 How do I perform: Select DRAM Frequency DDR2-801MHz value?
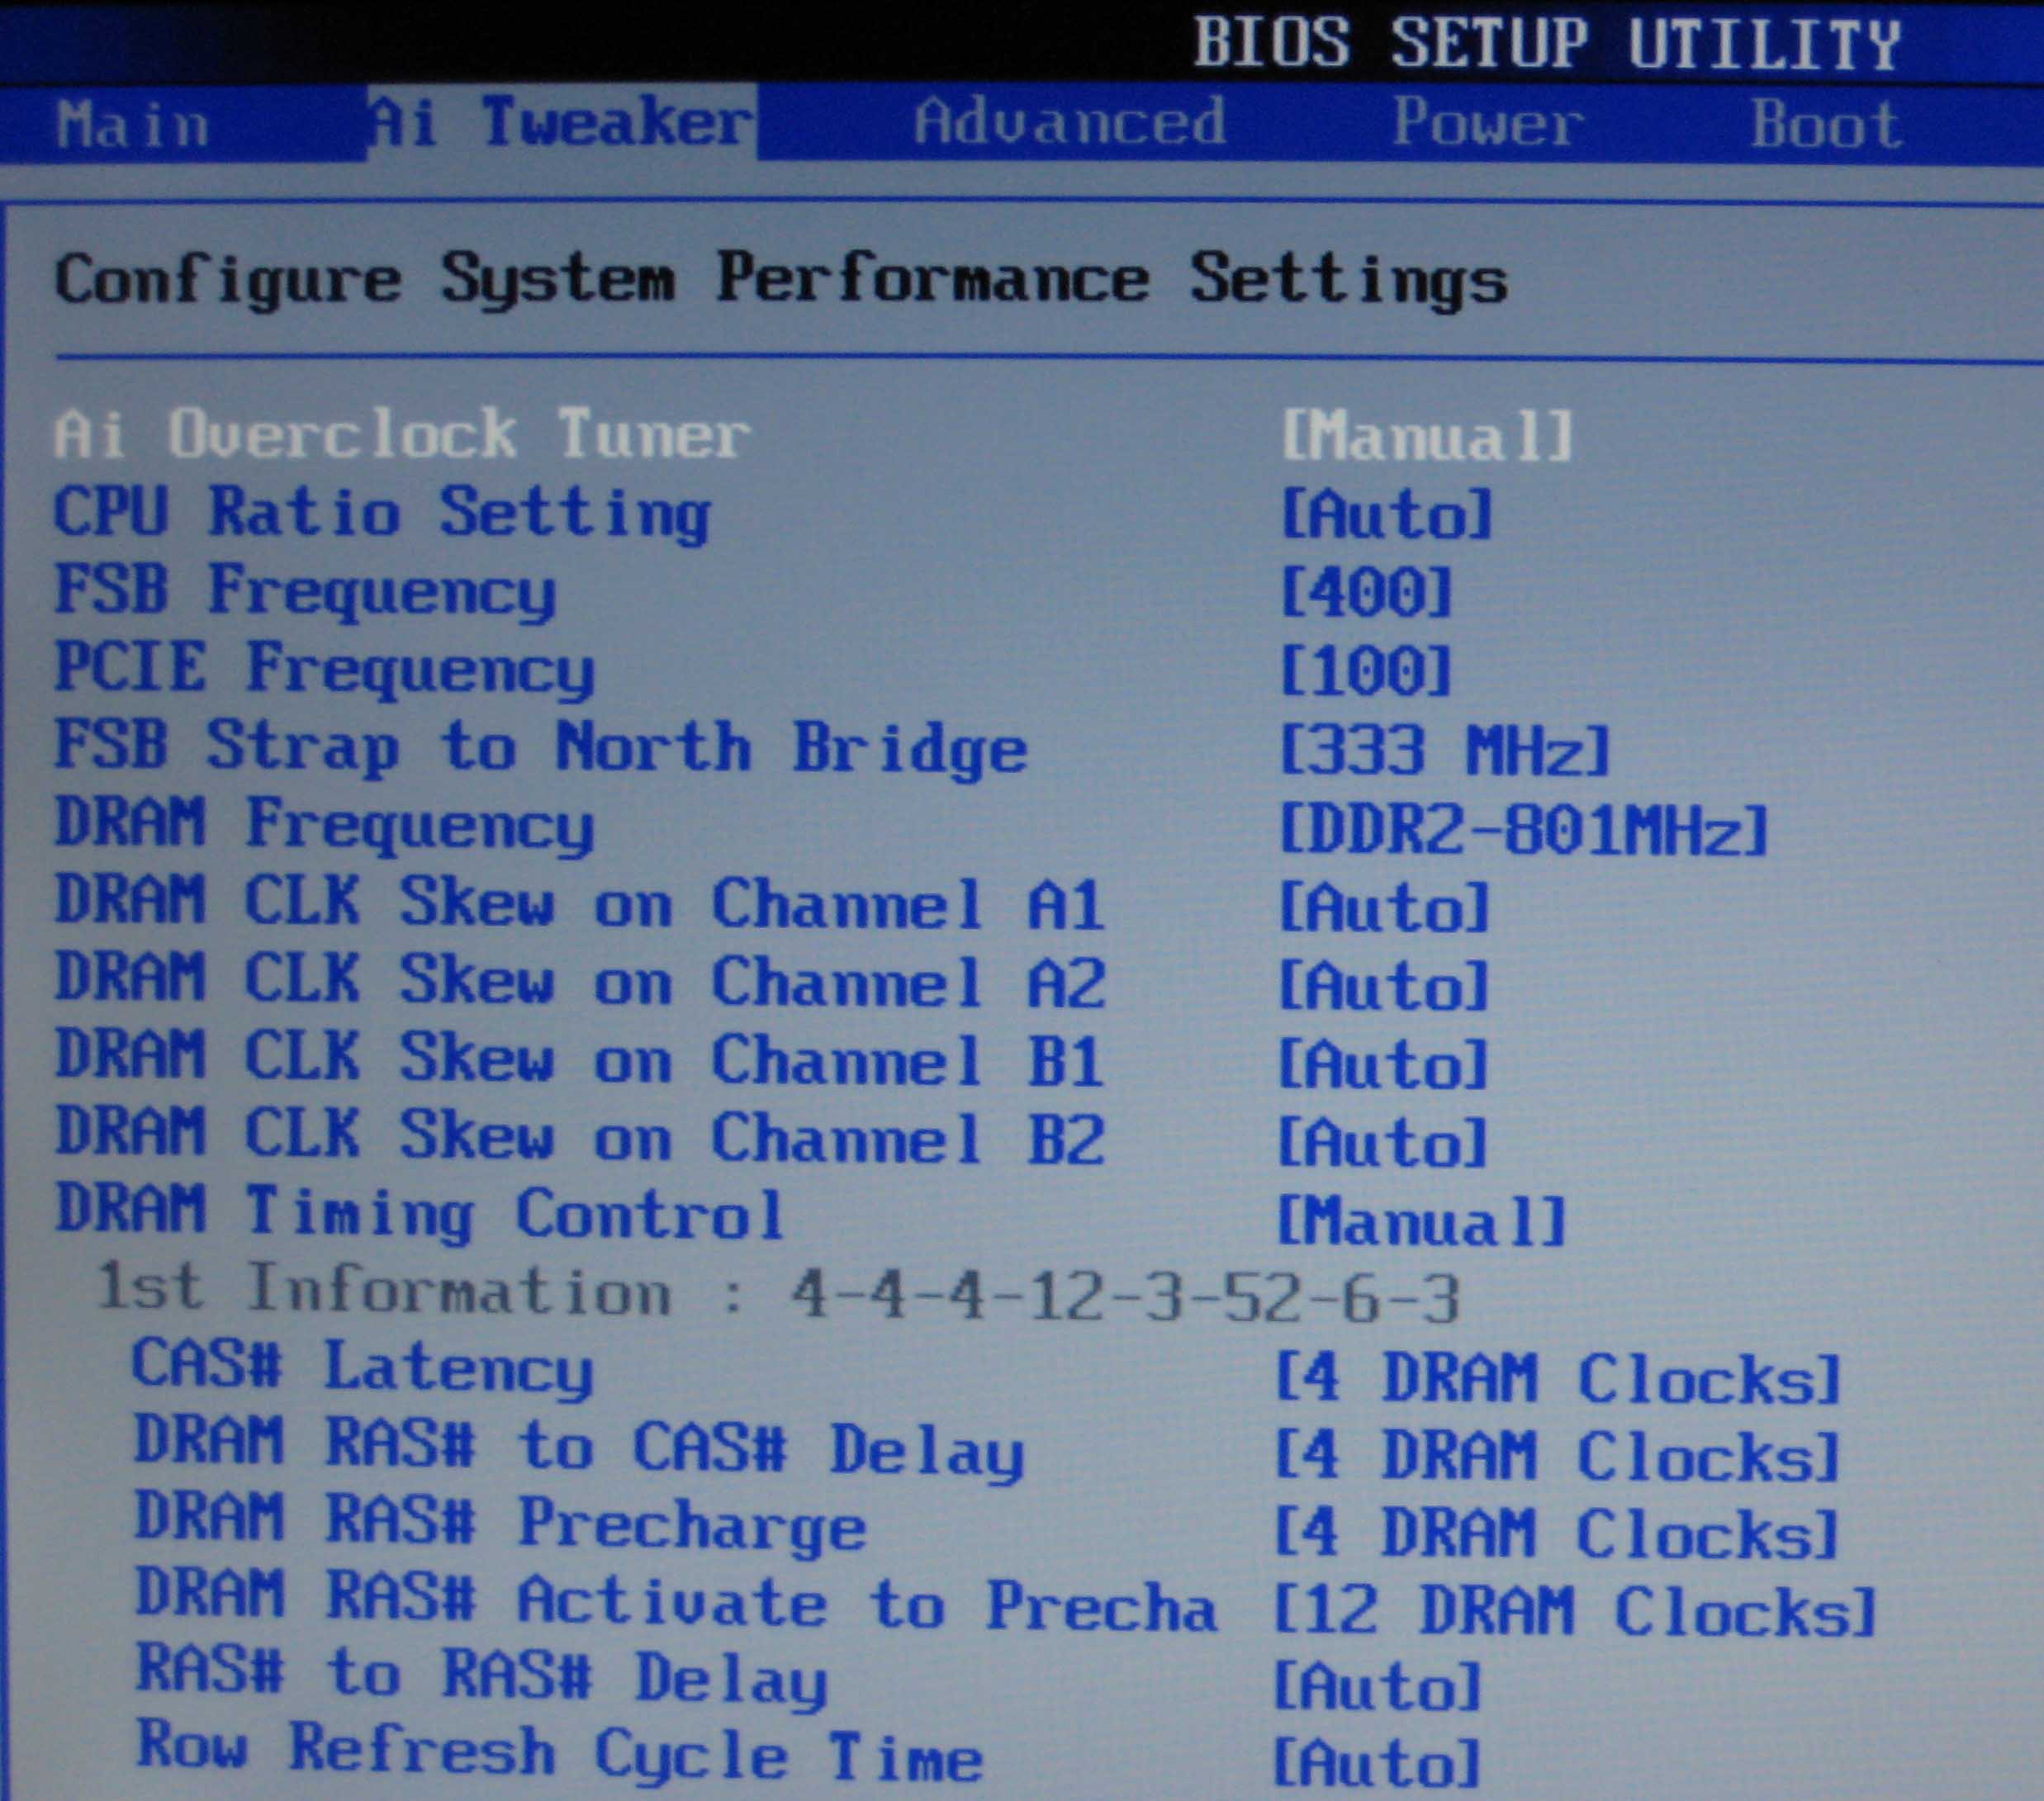click(1524, 830)
